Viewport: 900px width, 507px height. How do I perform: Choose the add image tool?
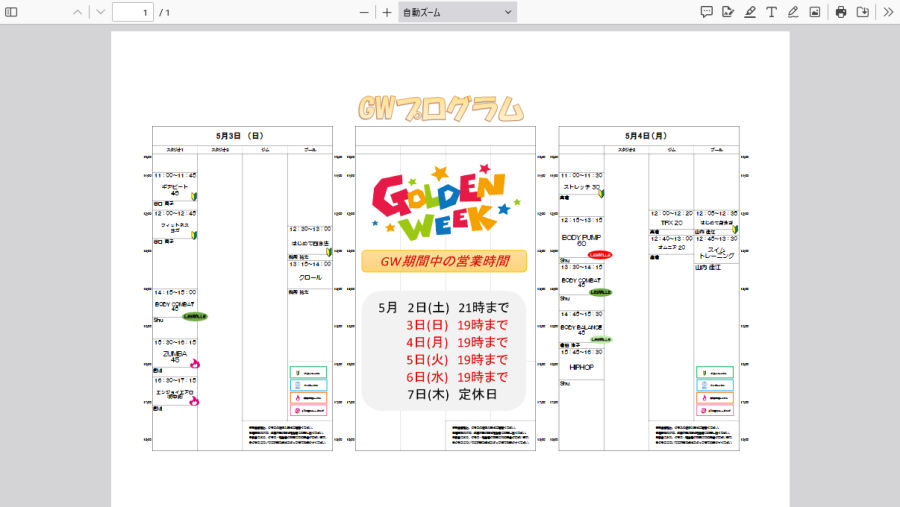(x=815, y=12)
